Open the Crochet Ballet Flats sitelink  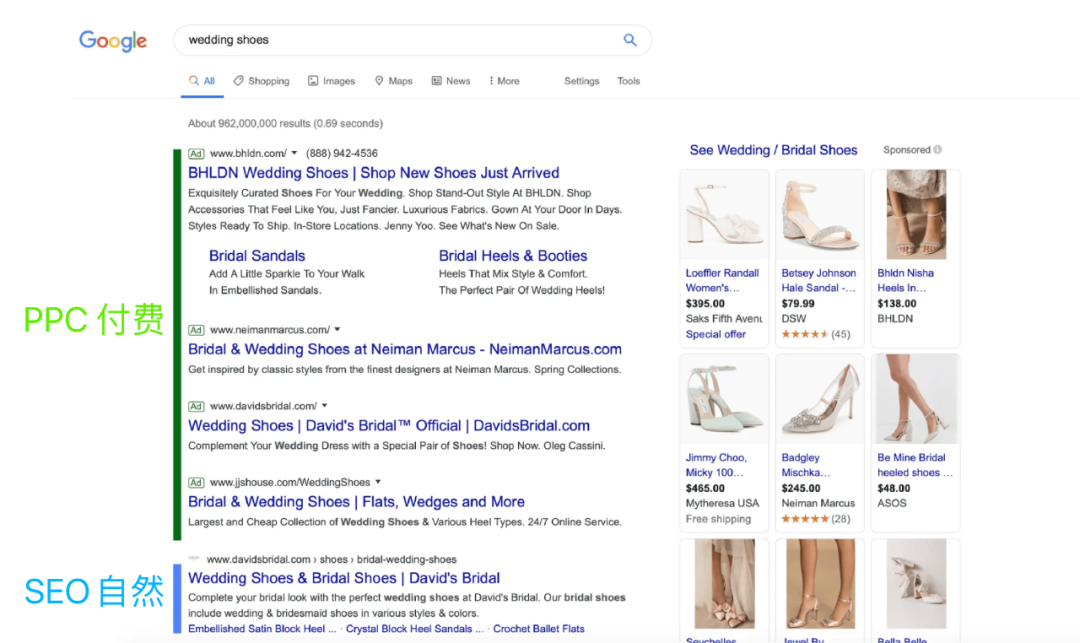(539, 629)
